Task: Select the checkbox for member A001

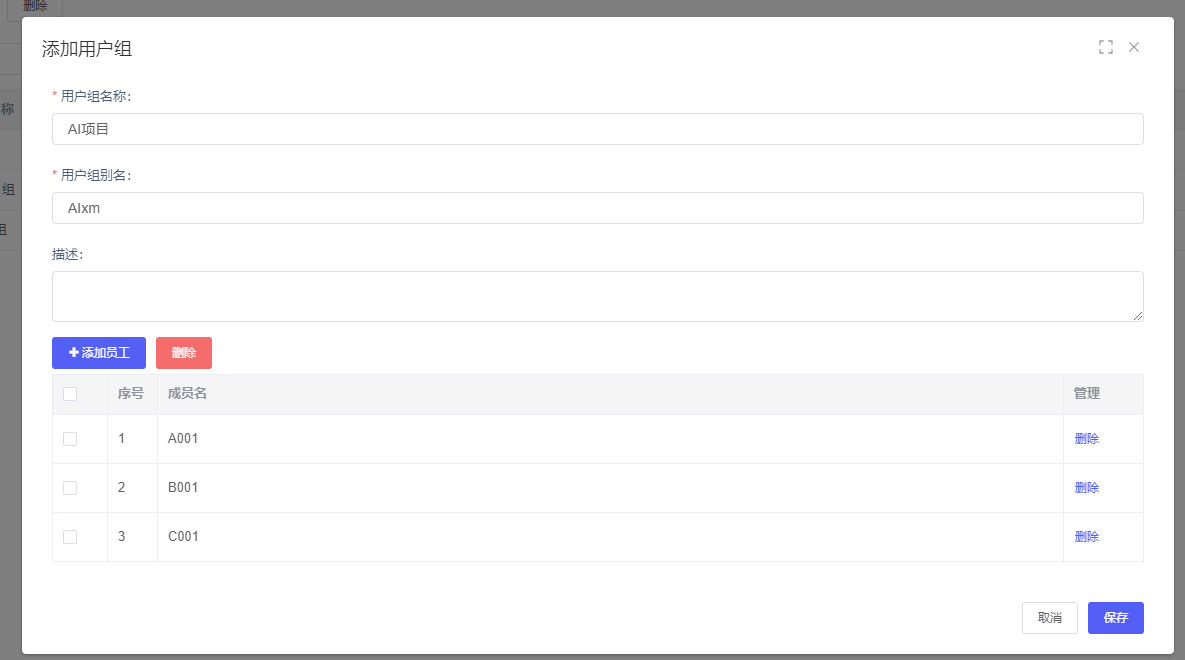Action: point(70,439)
